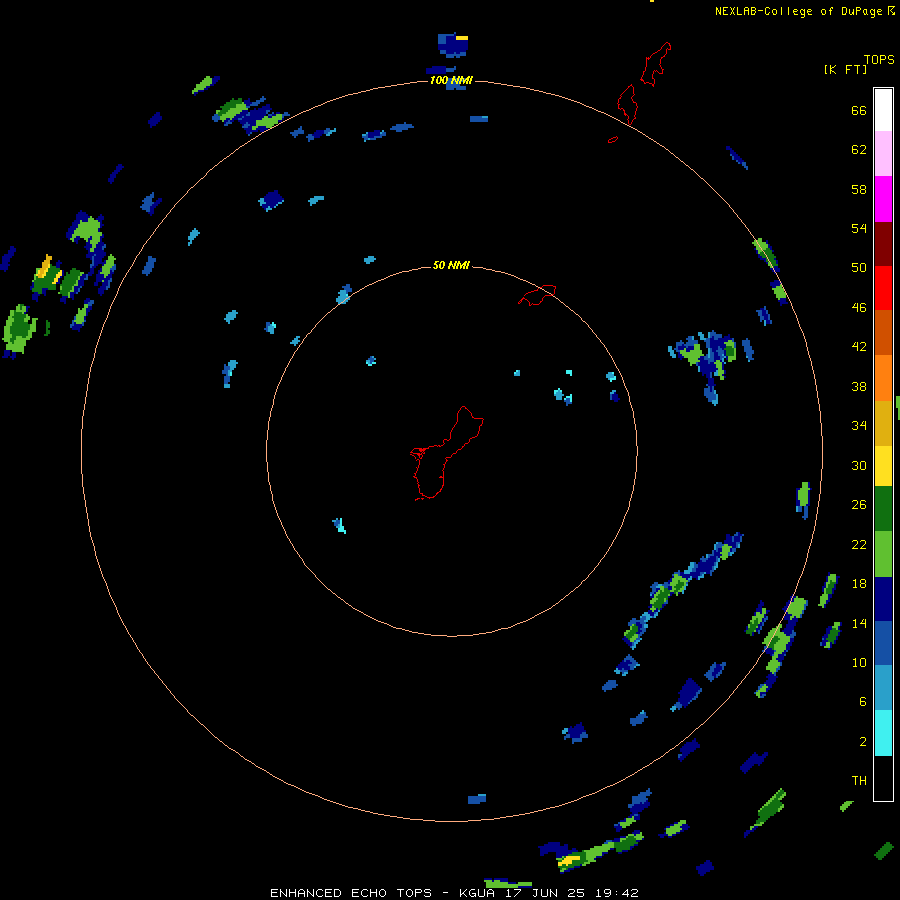Click the "NEXLAB-College of DuPage" credit text
The width and height of the screenshot is (900, 900).
click(x=798, y=11)
